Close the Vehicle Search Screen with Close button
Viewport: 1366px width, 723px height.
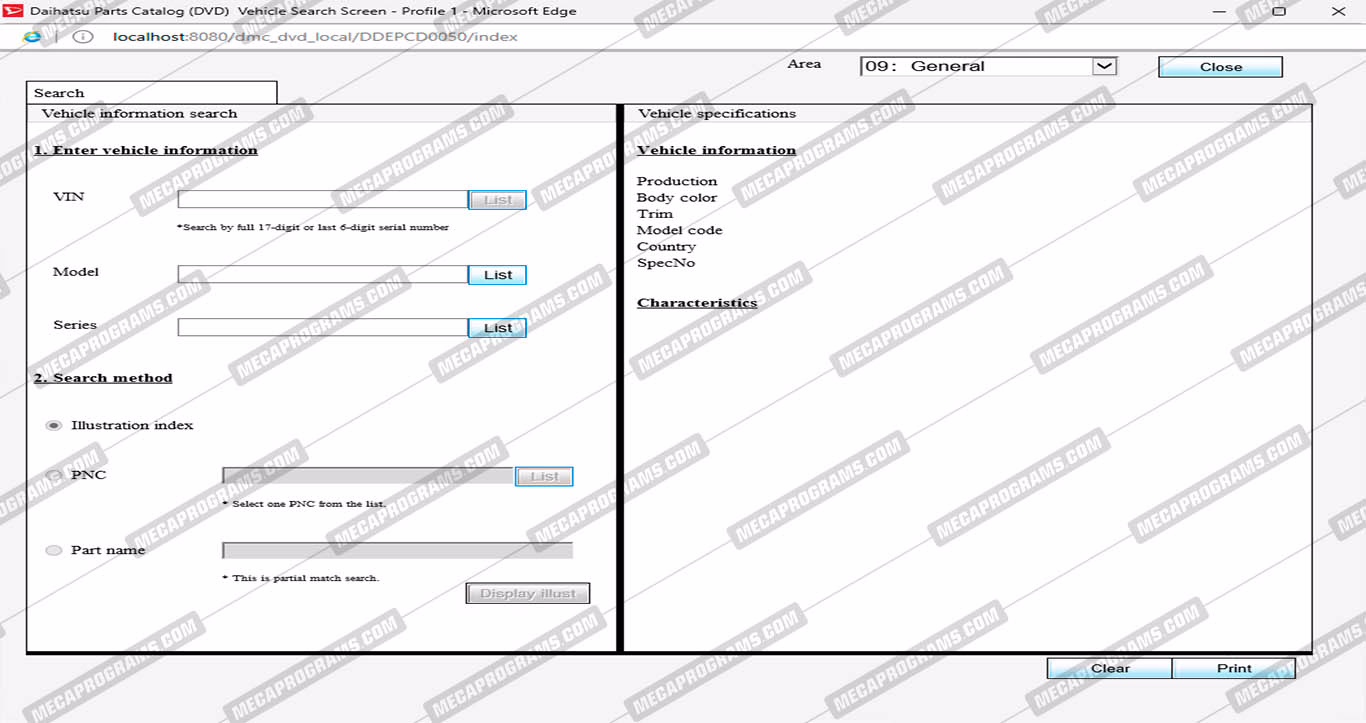1220,67
